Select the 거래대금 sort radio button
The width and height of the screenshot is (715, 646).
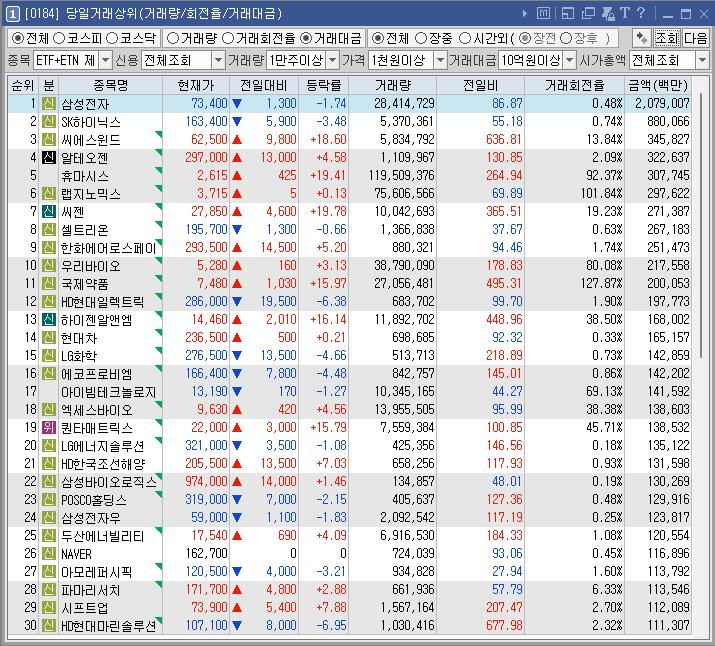[x=306, y=38]
